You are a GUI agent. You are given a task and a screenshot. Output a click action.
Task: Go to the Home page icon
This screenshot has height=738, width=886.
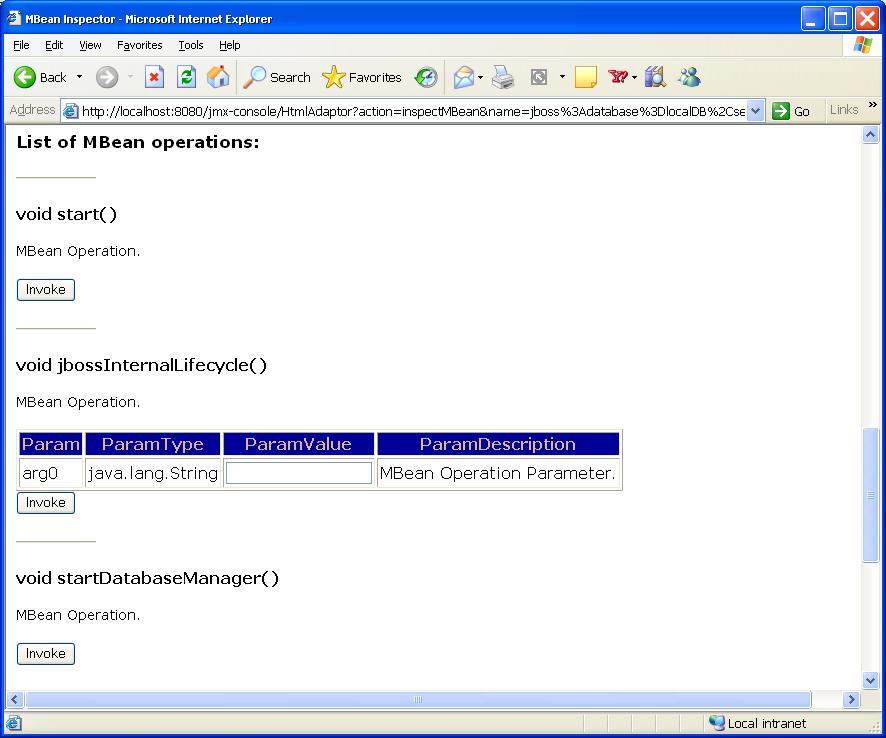click(217, 77)
